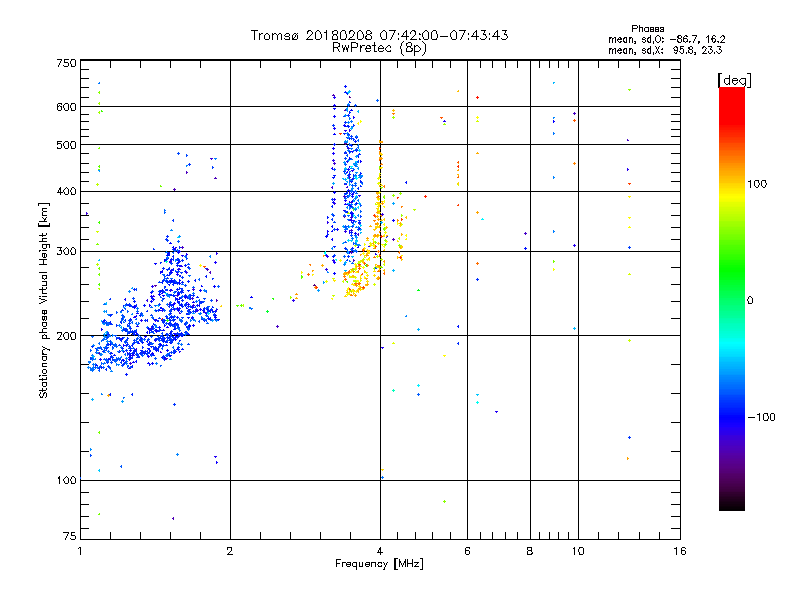This screenshot has height=600, width=800.
Task: Click x-axis tick label '8'
Action: 530,551
